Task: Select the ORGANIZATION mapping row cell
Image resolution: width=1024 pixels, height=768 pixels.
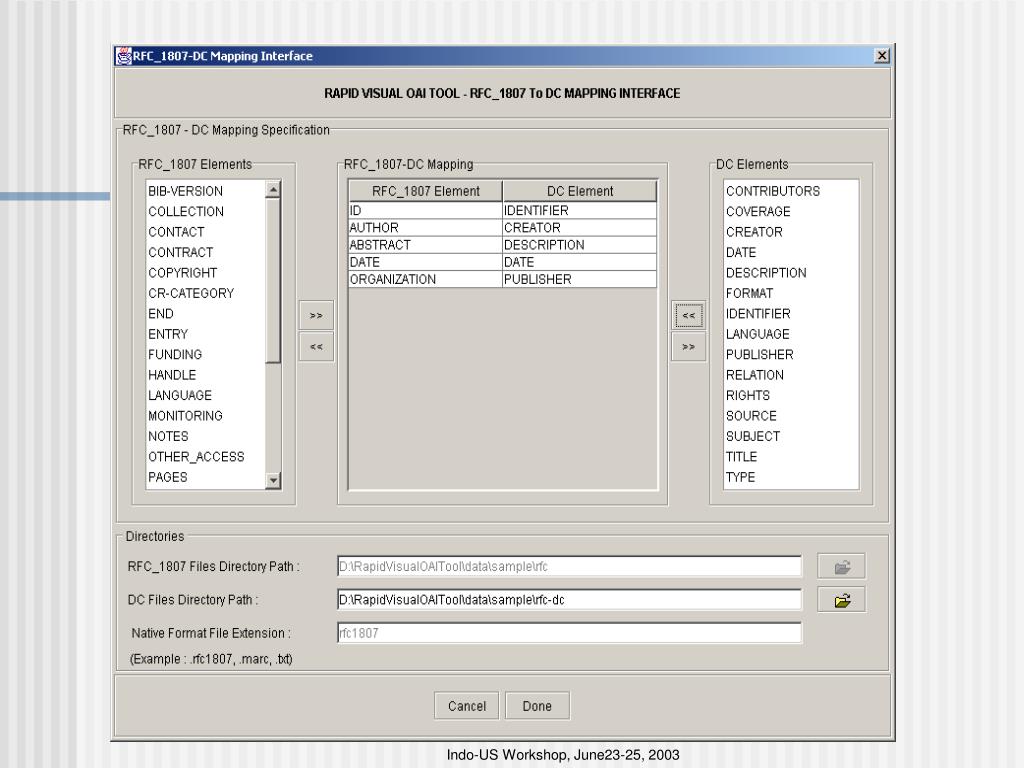Action: point(426,280)
